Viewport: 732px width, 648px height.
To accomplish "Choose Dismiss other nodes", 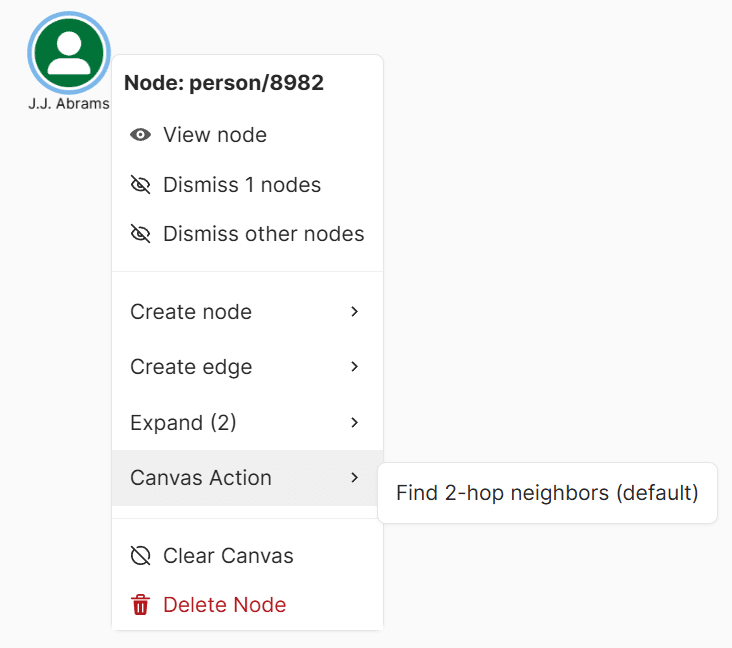I will tap(247, 234).
